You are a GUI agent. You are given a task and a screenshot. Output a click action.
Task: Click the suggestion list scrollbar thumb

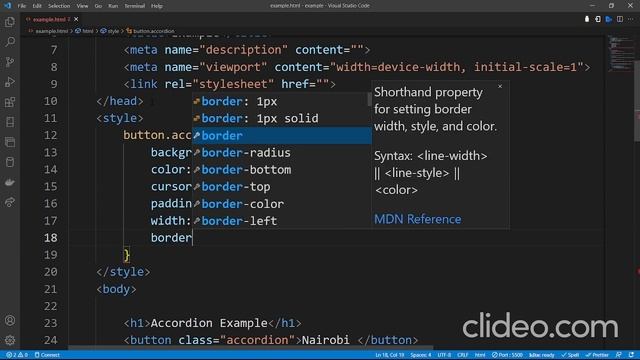369,99
